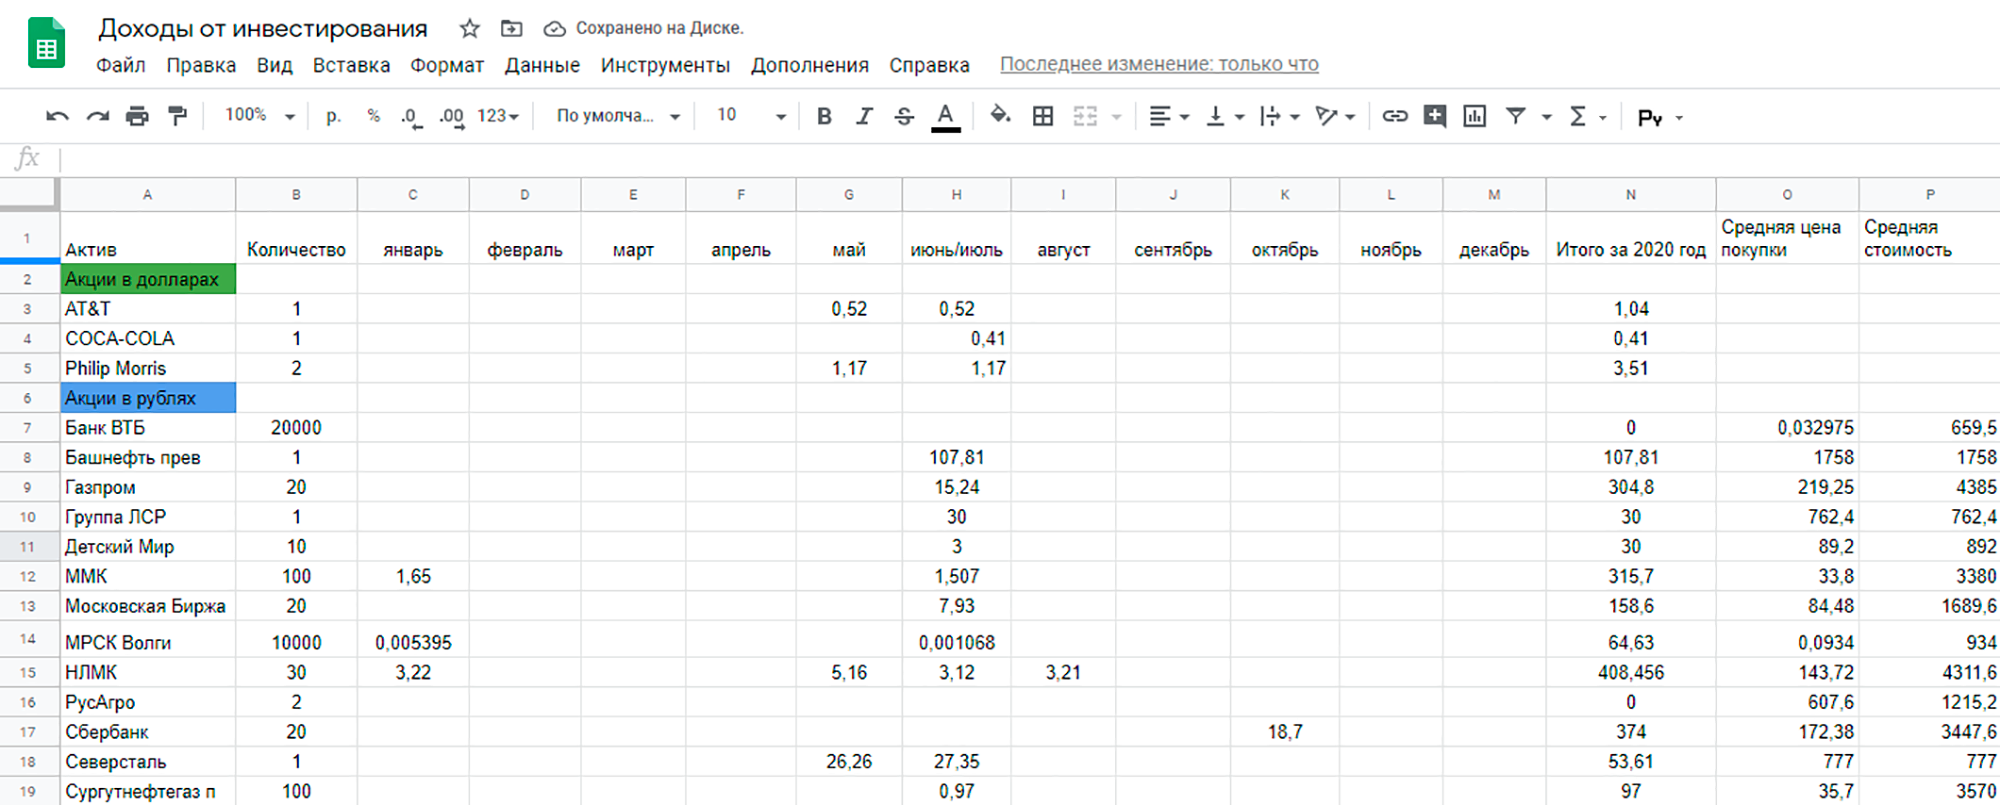Viewport: 2000px width, 805px height.
Task: Select green cell Акции в долларах
Action: [x=148, y=279]
